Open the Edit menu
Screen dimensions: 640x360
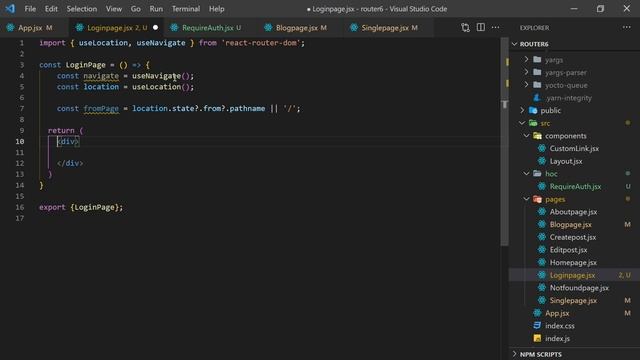click(x=51, y=9)
